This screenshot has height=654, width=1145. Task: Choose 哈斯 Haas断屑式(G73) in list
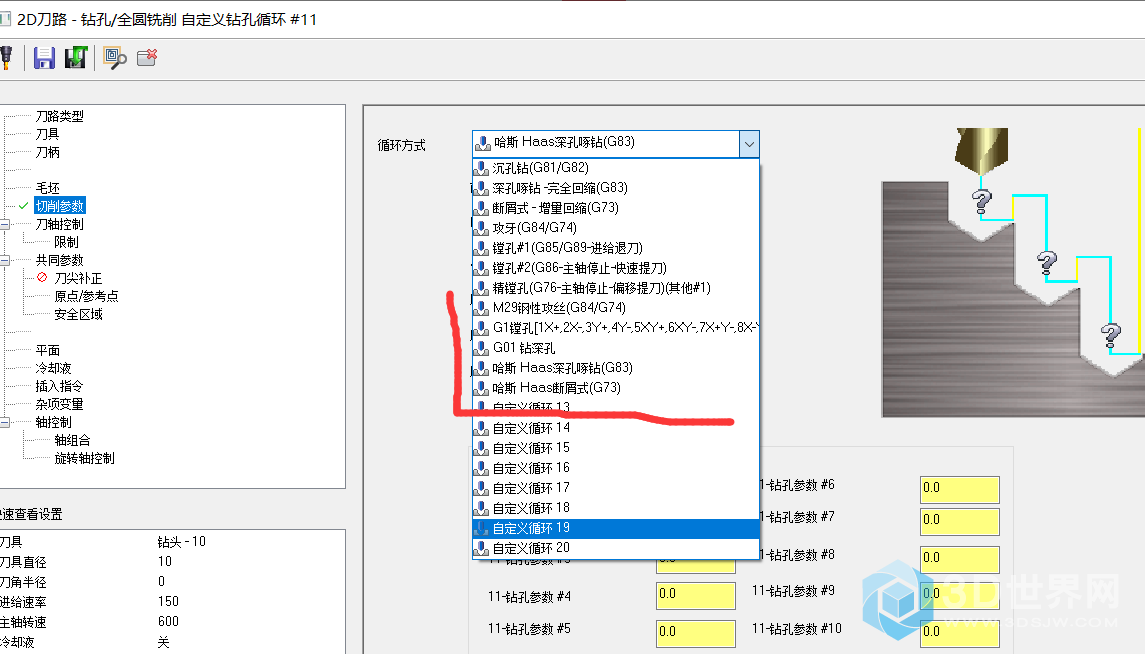pos(616,388)
